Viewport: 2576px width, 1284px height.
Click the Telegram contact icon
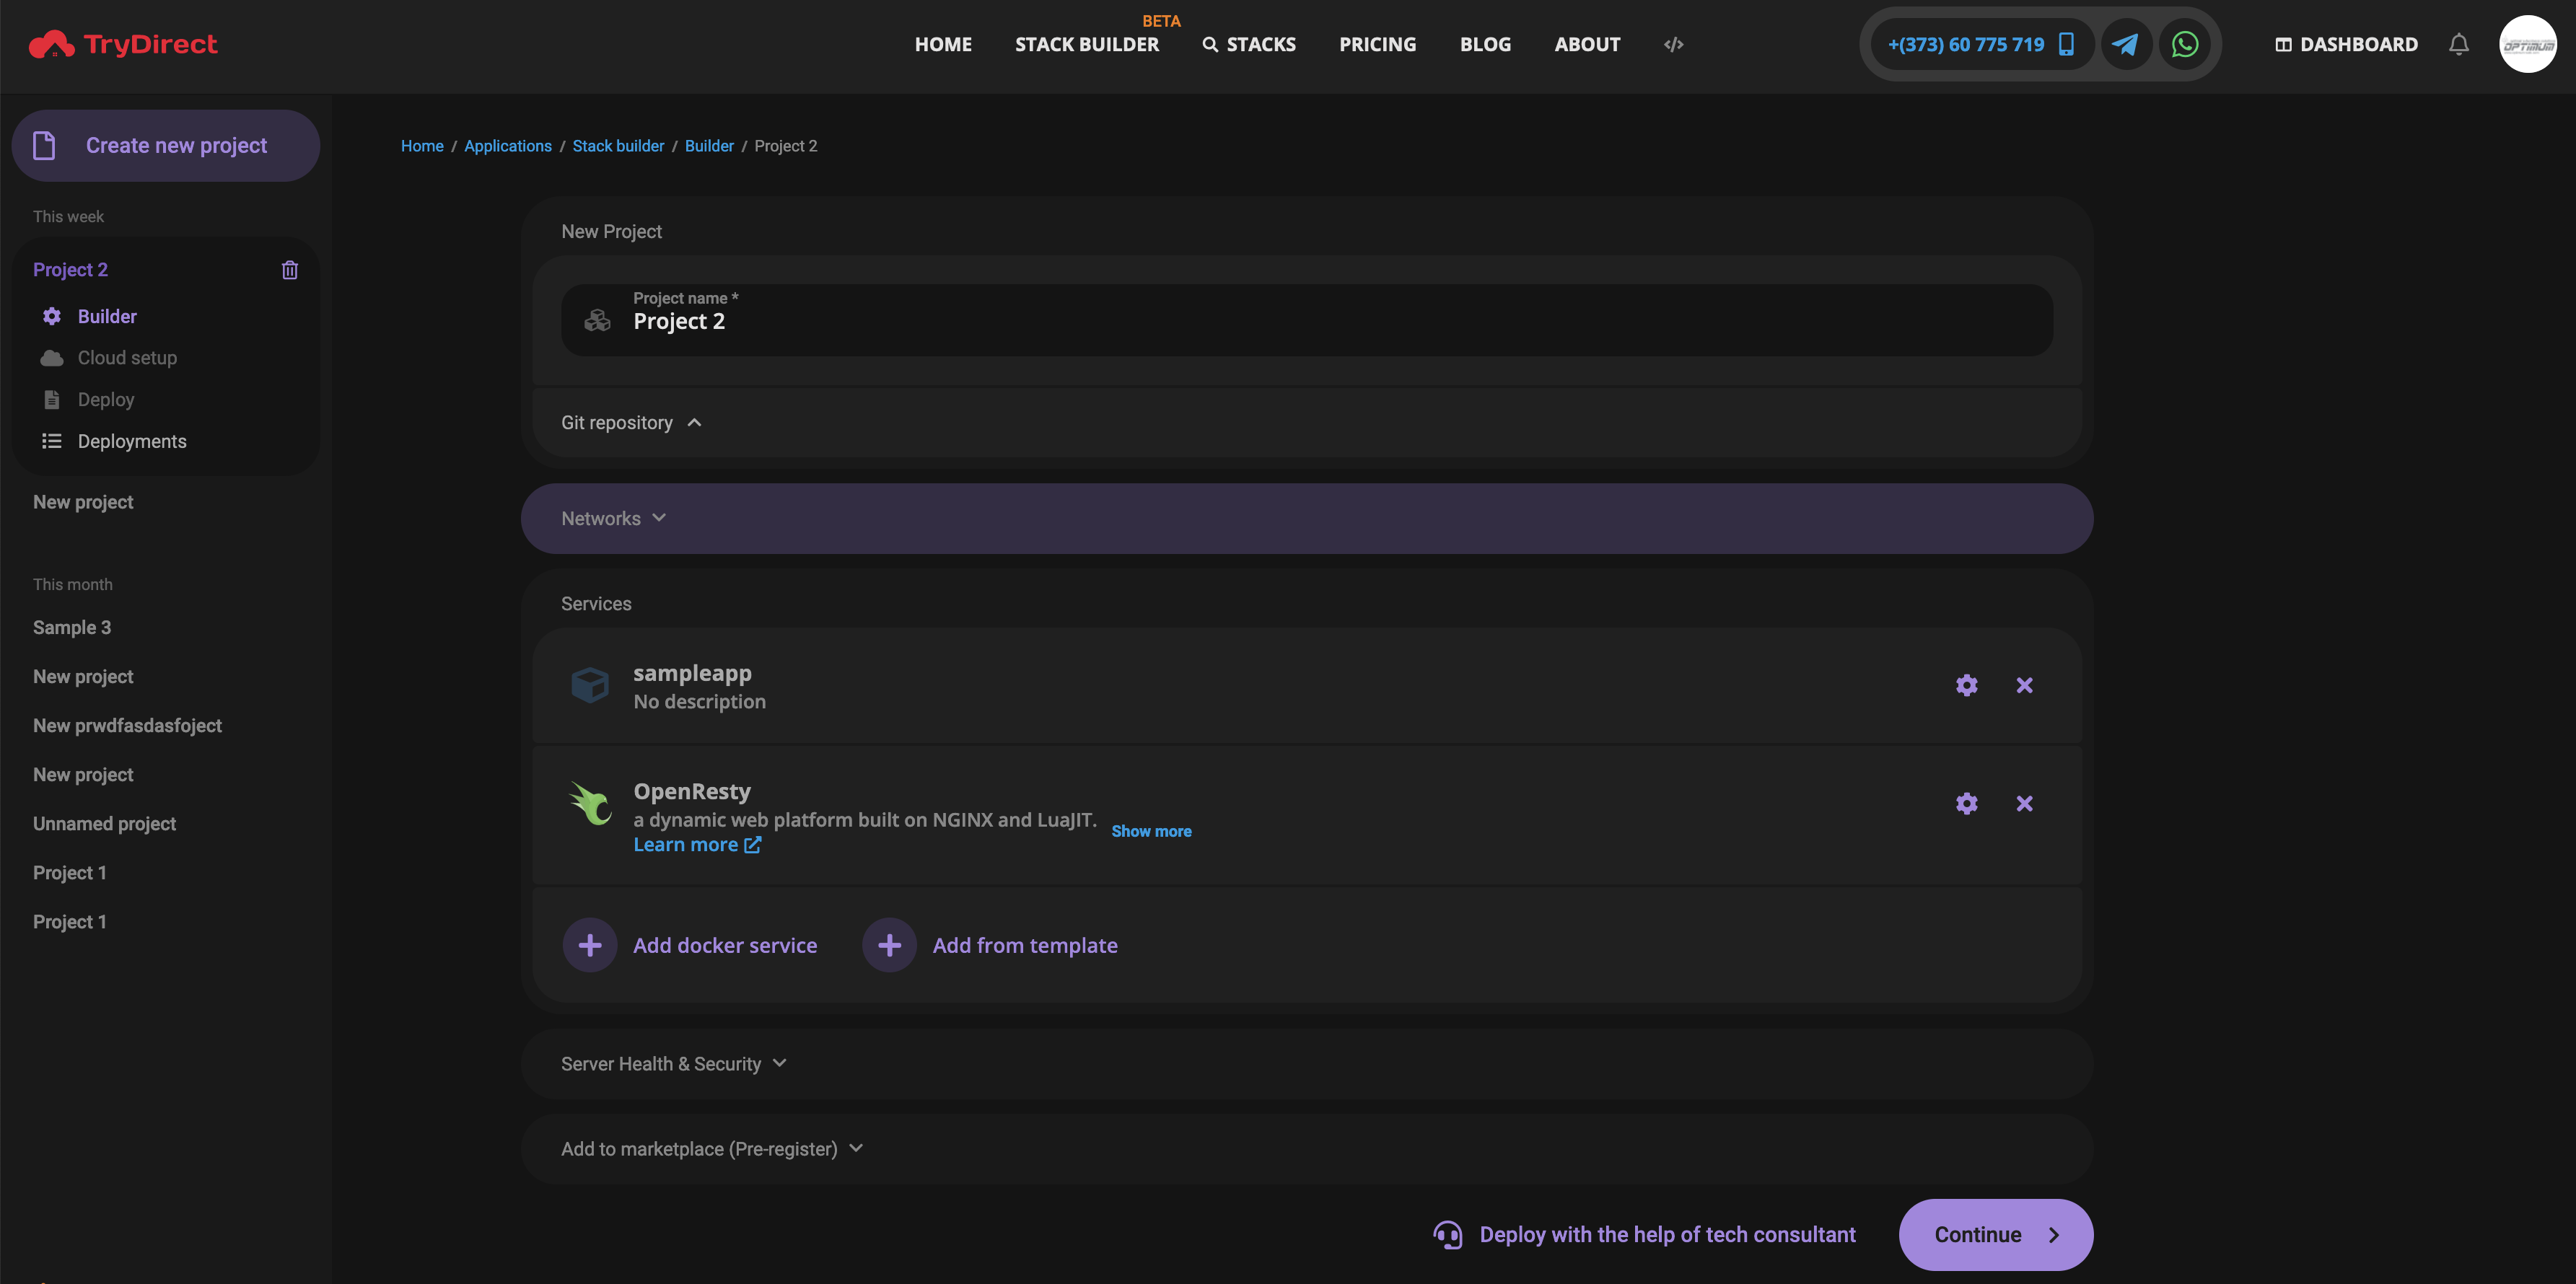[x=2125, y=44]
